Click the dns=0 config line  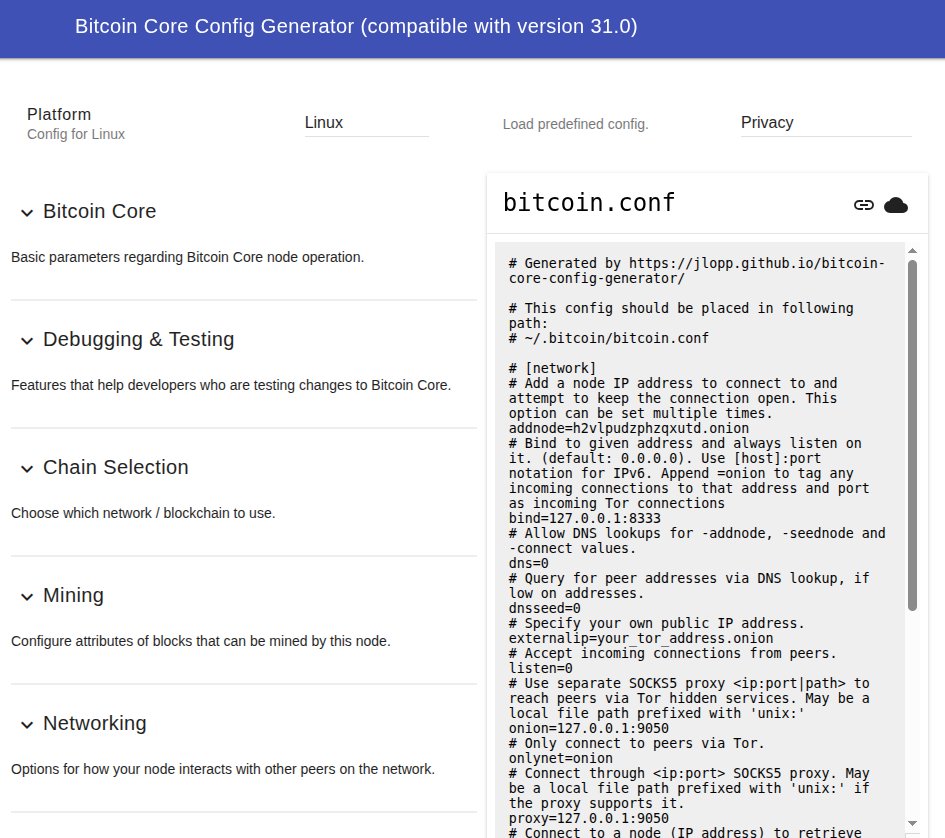point(529,563)
